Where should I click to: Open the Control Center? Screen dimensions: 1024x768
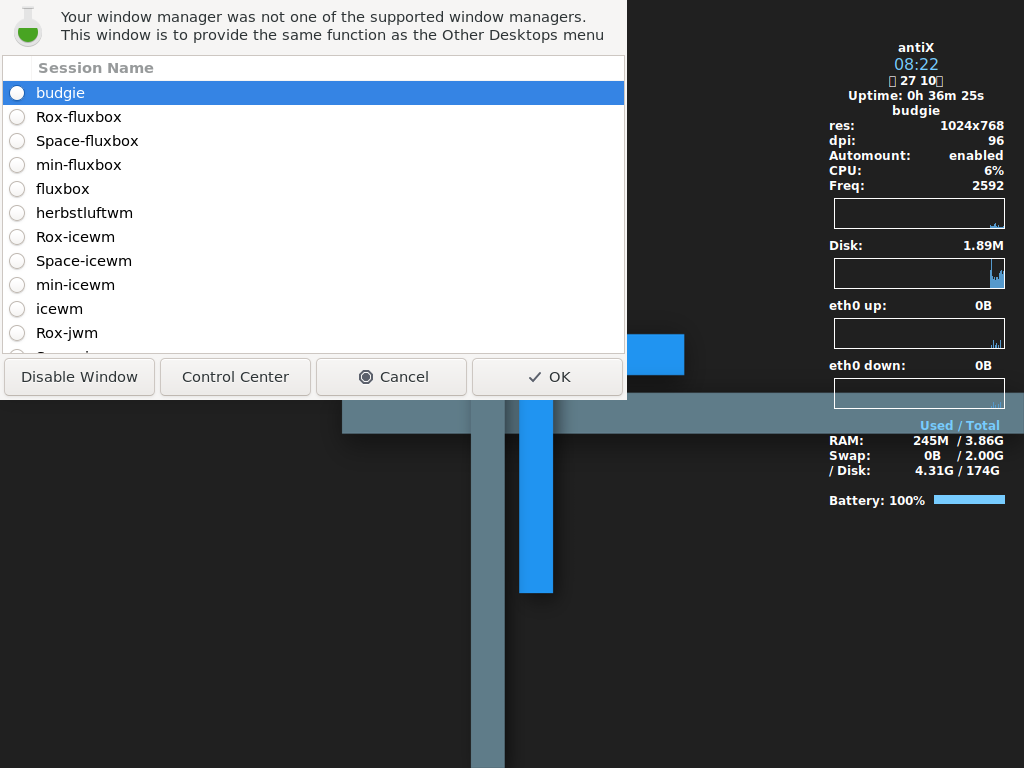(235, 377)
